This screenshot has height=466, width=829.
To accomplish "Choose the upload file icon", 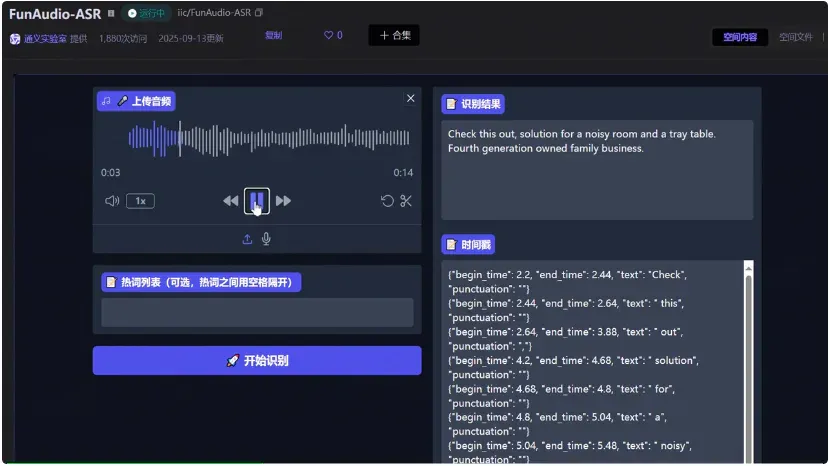I will tap(247, 239).
